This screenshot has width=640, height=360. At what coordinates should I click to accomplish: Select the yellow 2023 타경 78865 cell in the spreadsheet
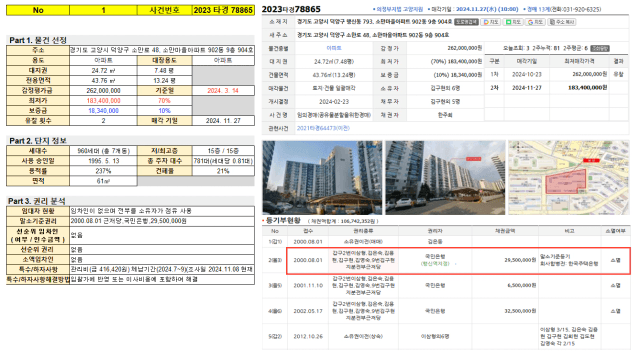coord(223,10)
